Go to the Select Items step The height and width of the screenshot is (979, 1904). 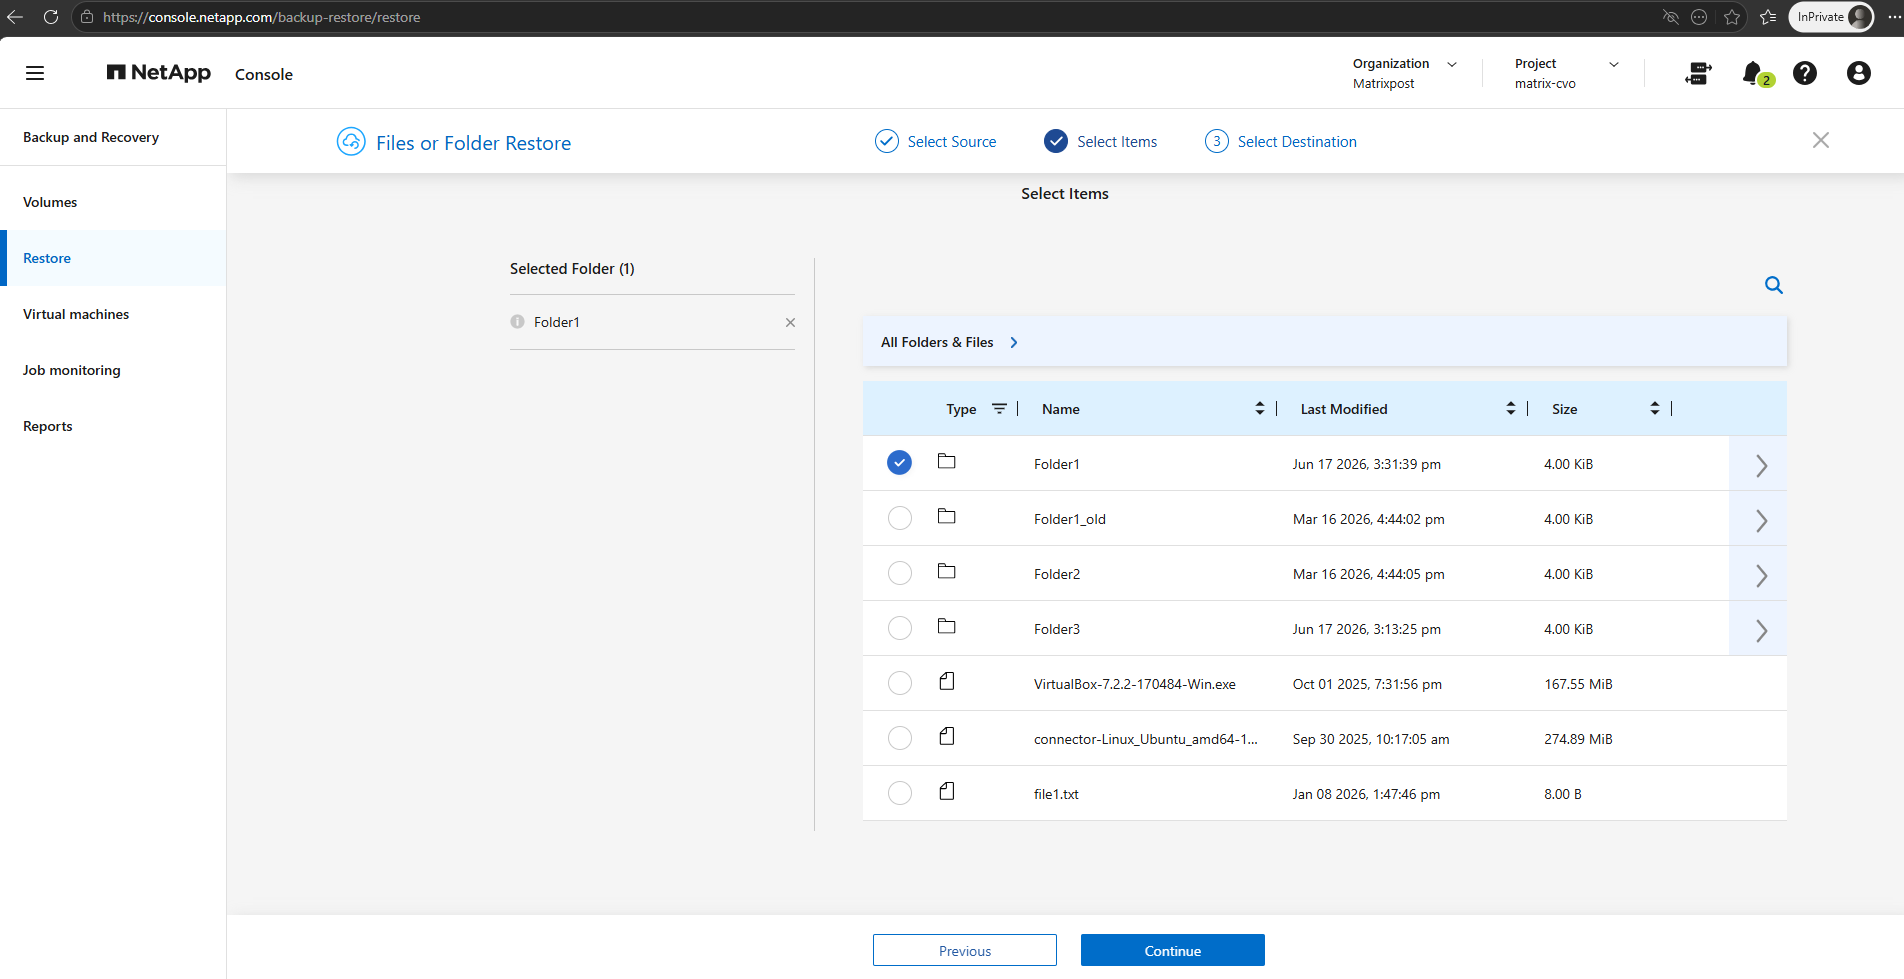[1101, 141]
